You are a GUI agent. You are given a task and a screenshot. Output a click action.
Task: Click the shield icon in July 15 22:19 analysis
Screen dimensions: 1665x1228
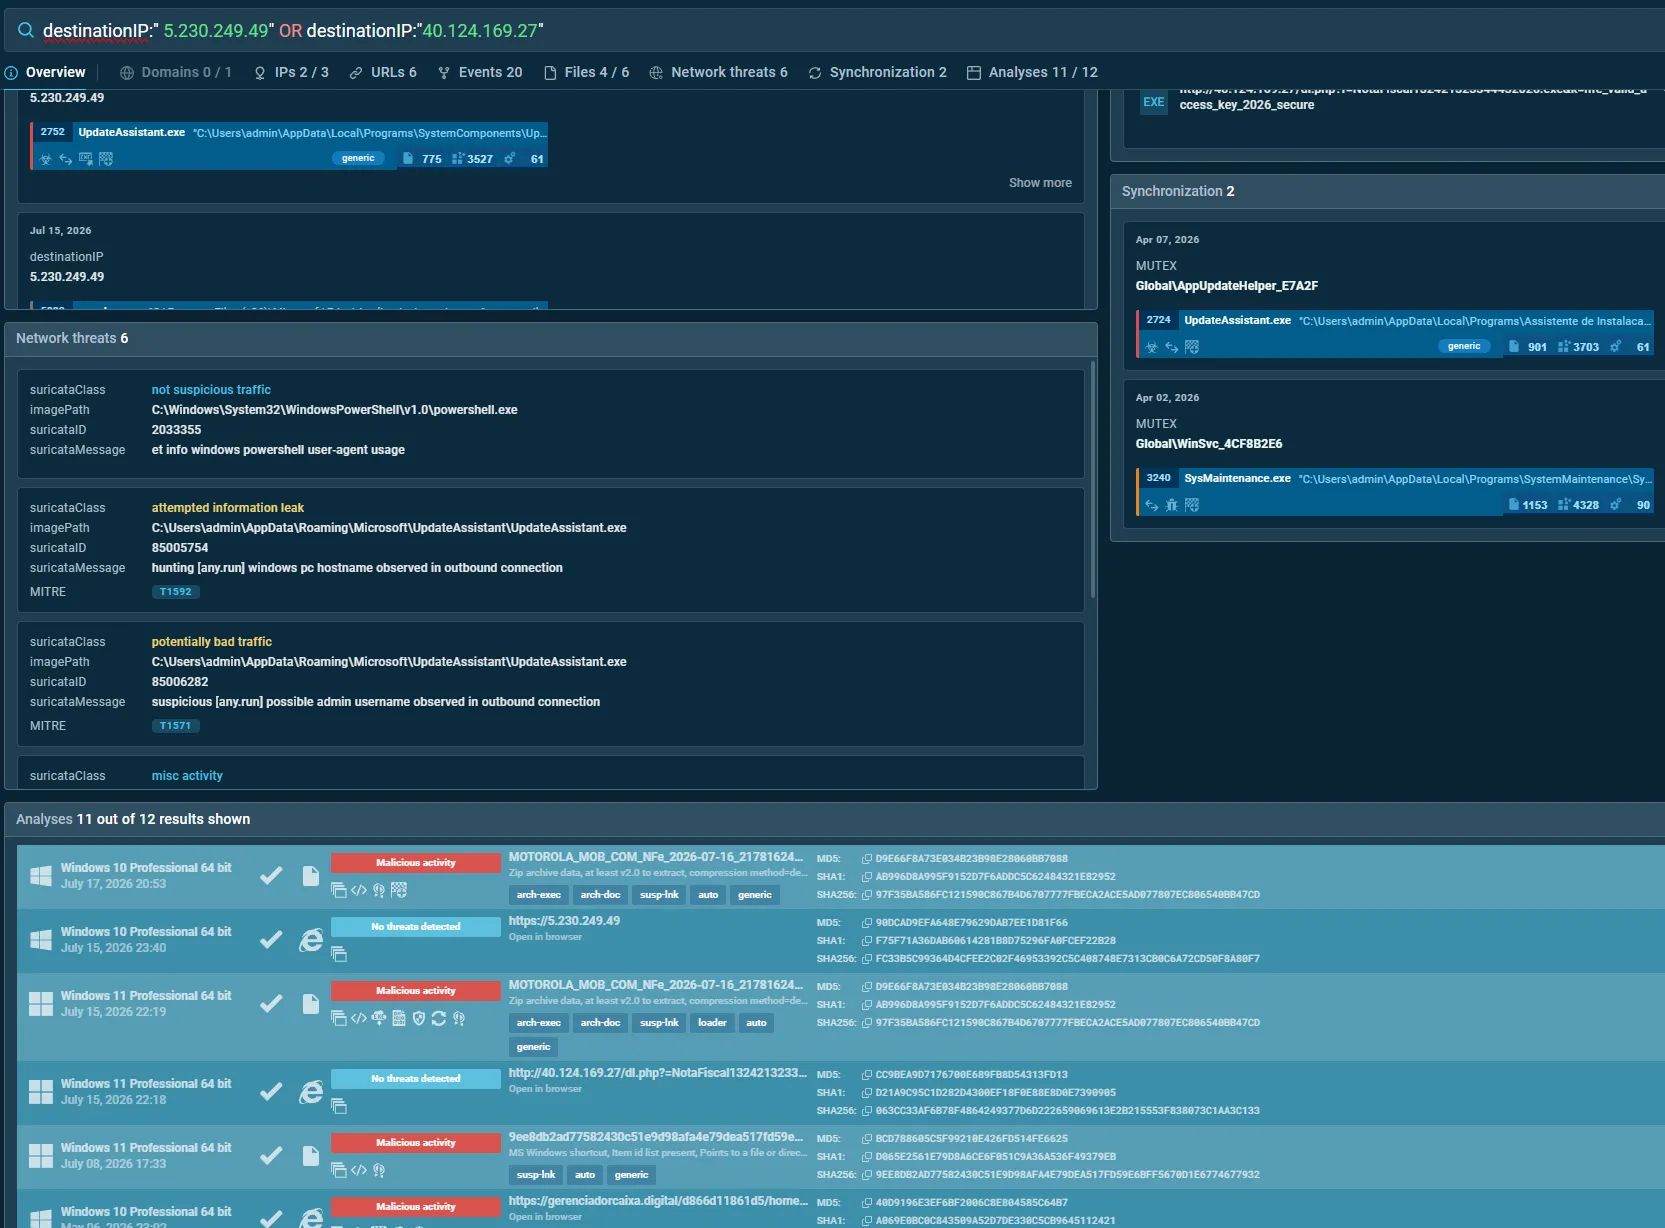[x=419, y=1018]
